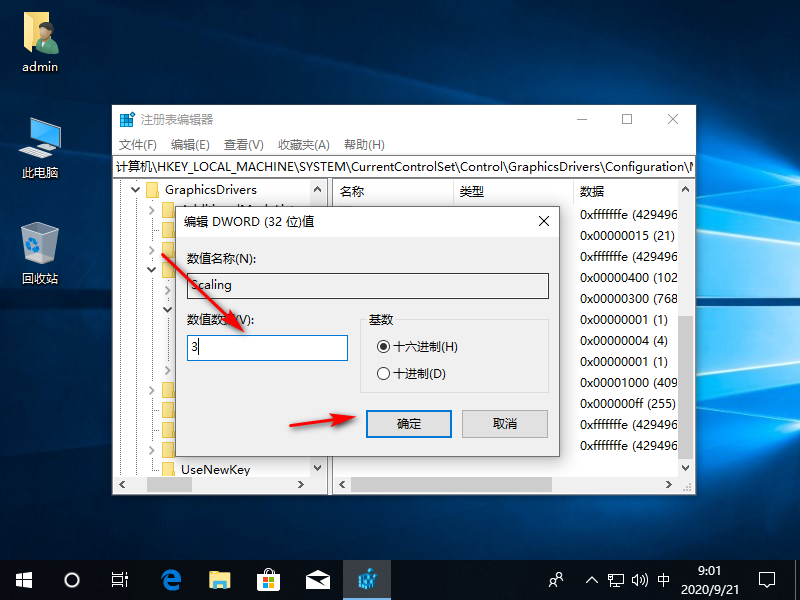This screenshot has width=800, height=600.
Task: Open the 文件(F) menu
Action: [138, 145]
